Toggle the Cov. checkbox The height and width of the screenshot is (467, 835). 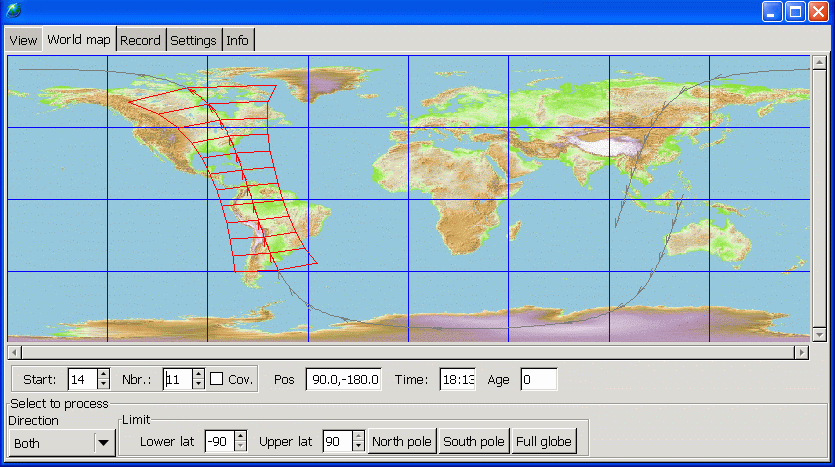point(216,380)
